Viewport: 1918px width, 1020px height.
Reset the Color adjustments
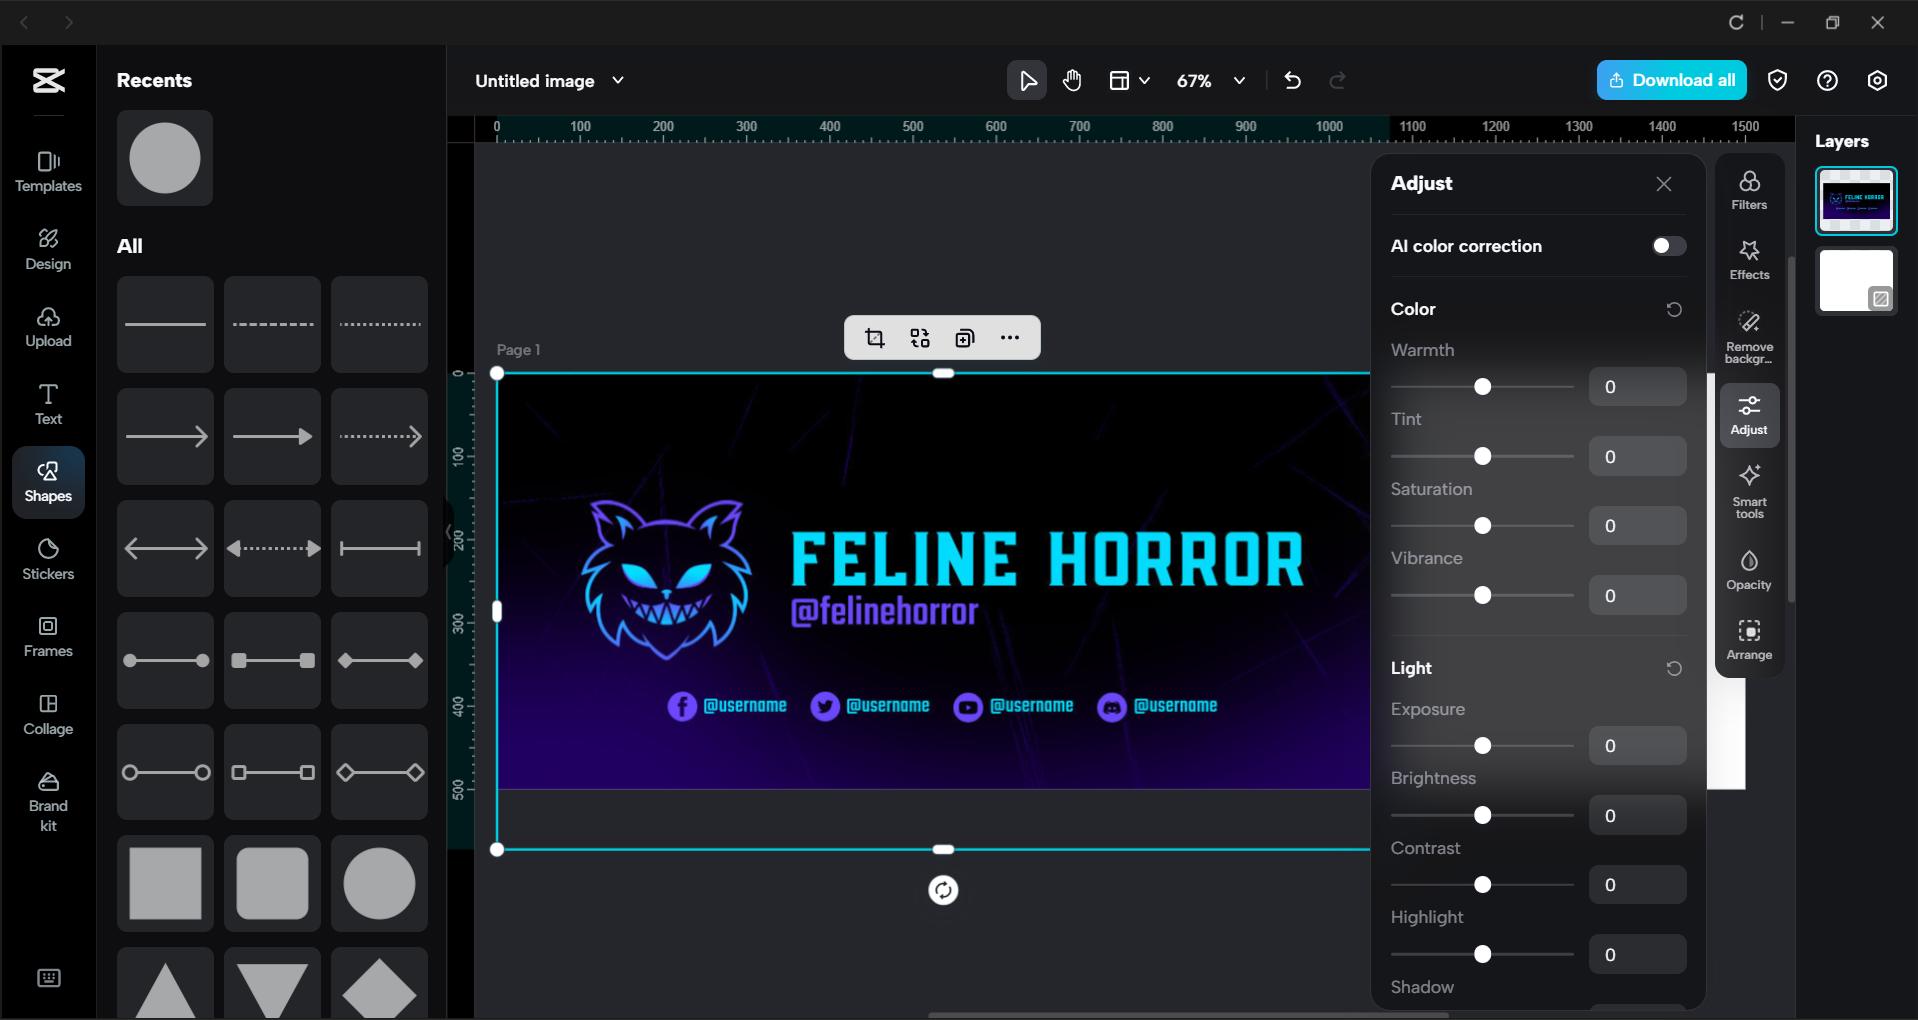pyautogui.click(x=1673, y=309)
